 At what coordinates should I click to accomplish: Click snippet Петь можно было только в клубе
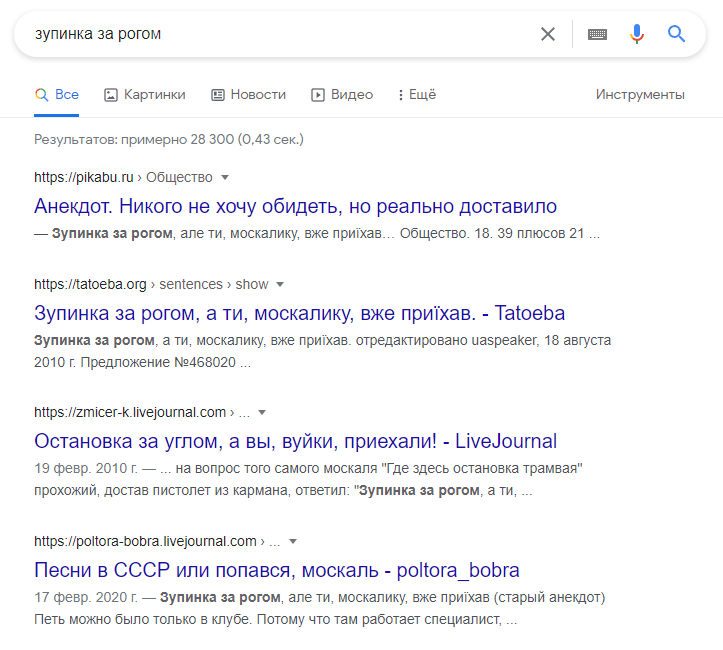point(143,619)
